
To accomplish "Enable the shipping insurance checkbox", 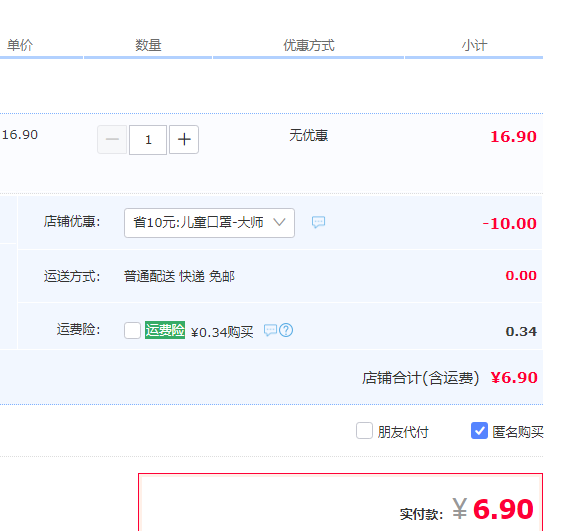I will (132, 330).
